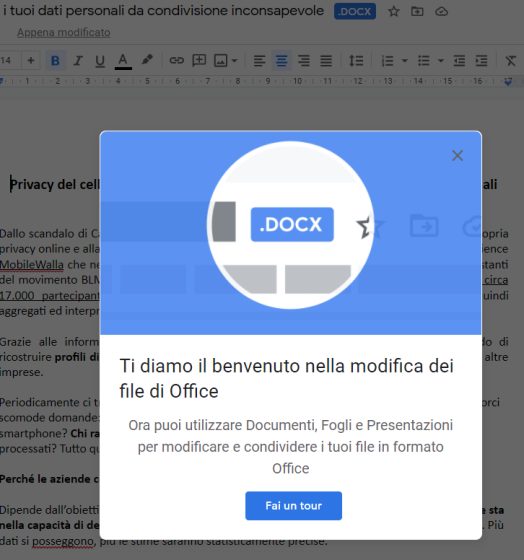The width and height of the screenshot is (524, 560).
Task: Open the highlight color marker tool
Action: (x=147, y=60)
